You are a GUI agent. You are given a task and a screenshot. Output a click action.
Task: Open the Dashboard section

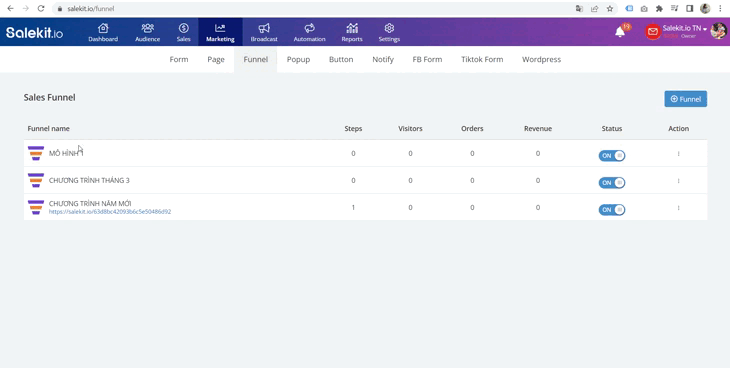pyautogui.click(x=103, y=33)
